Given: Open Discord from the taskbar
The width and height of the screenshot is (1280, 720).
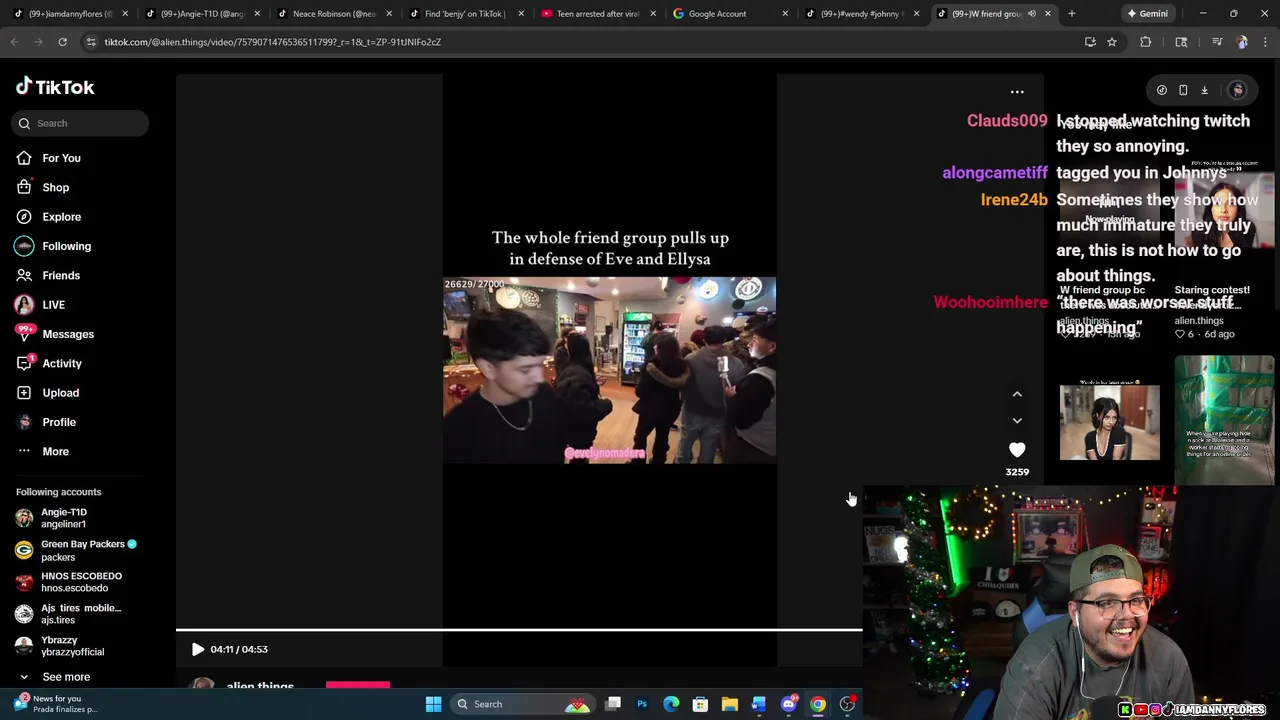Looking at the screenshot, I should coord(789,704).
